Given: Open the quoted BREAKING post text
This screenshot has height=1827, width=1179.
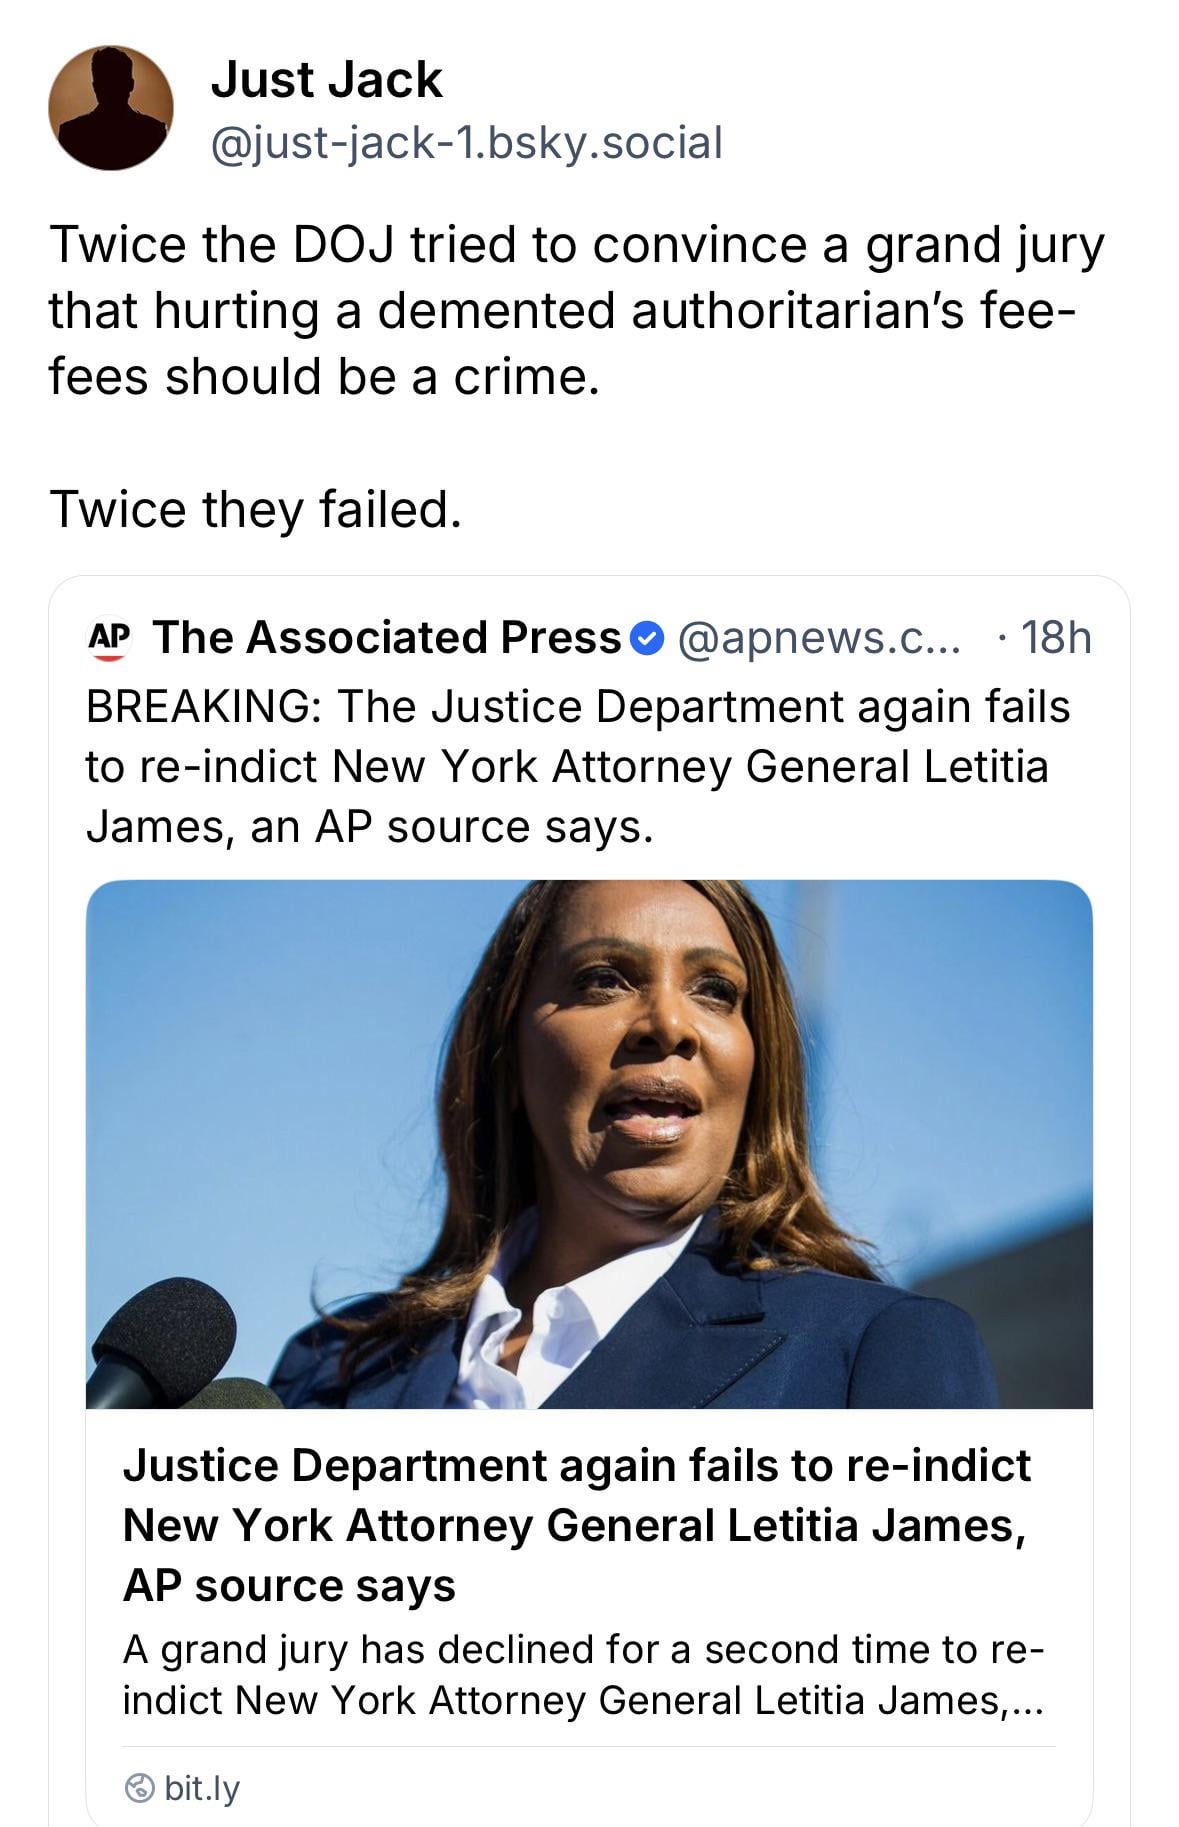Looking at the screenshot, I should [578, 766].
